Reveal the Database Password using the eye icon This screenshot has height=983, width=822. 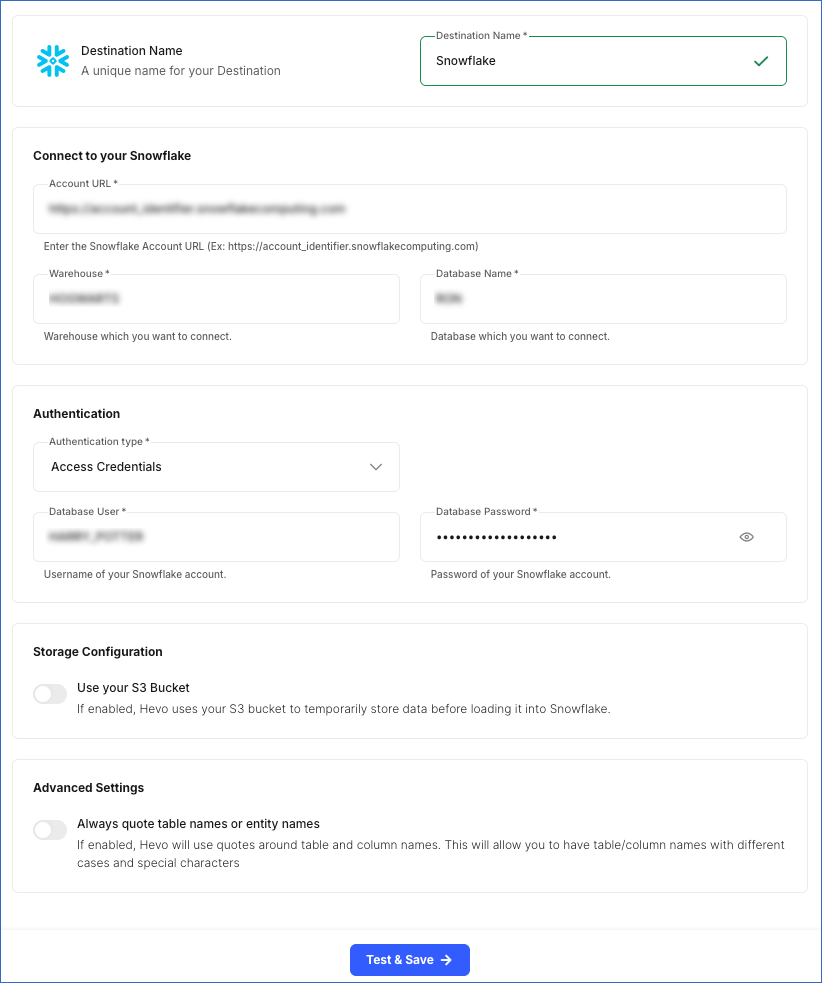point(746,537)
